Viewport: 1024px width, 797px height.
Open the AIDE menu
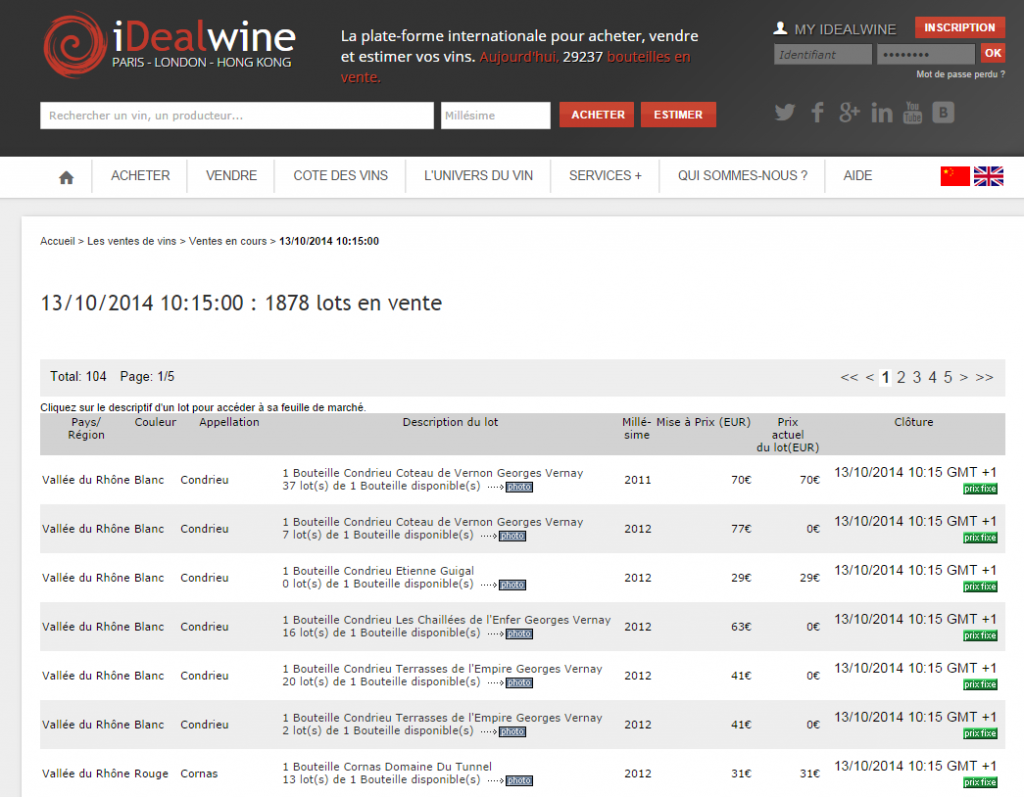click(857, 176)
